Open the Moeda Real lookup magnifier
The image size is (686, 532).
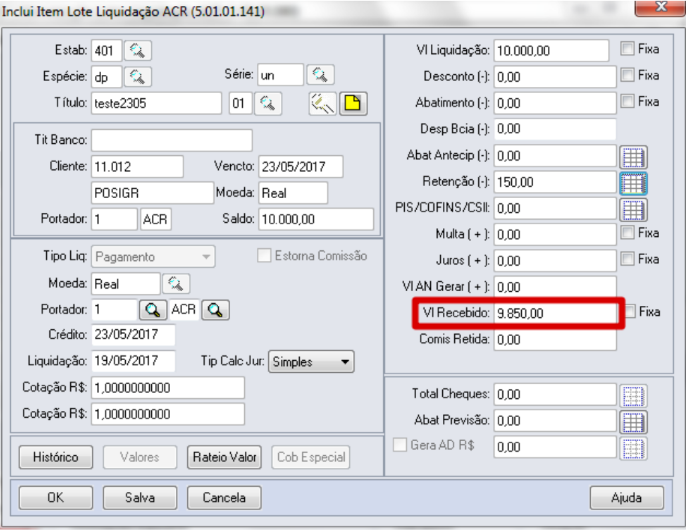click(176, 284)
